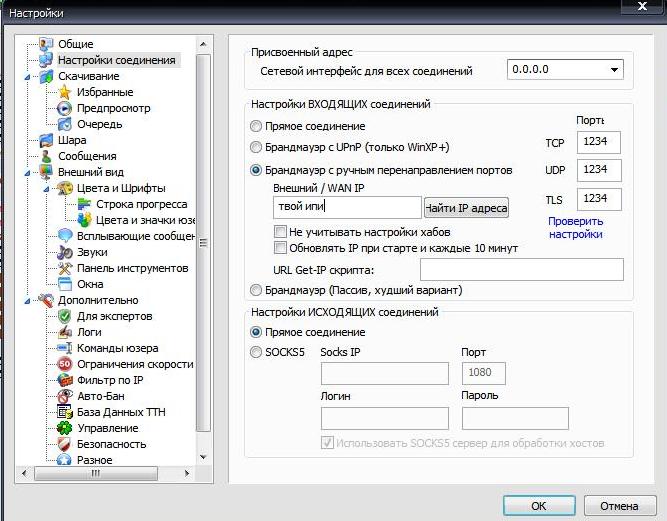Select incoming Прямое соединение radio button

(256, 126)
